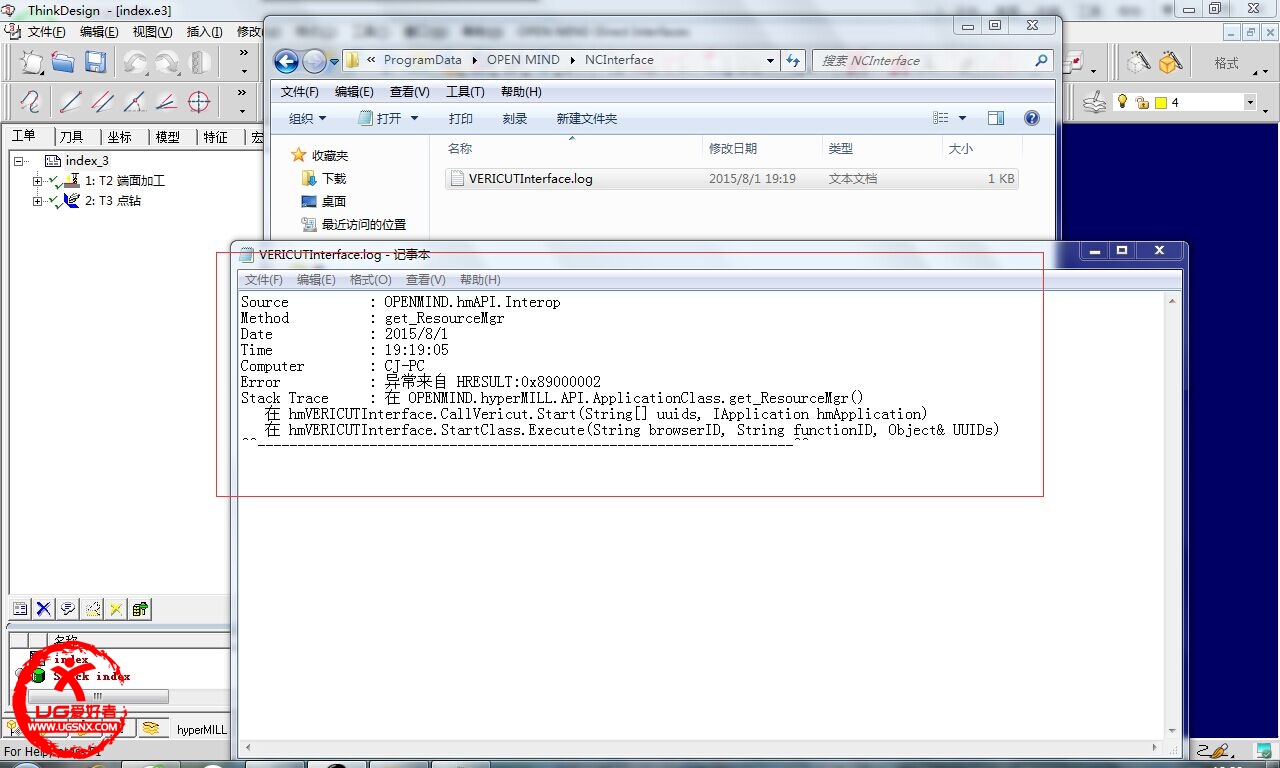Click the green Stock index cylinder icon
1280x768 pixels.
coord(37,676)
